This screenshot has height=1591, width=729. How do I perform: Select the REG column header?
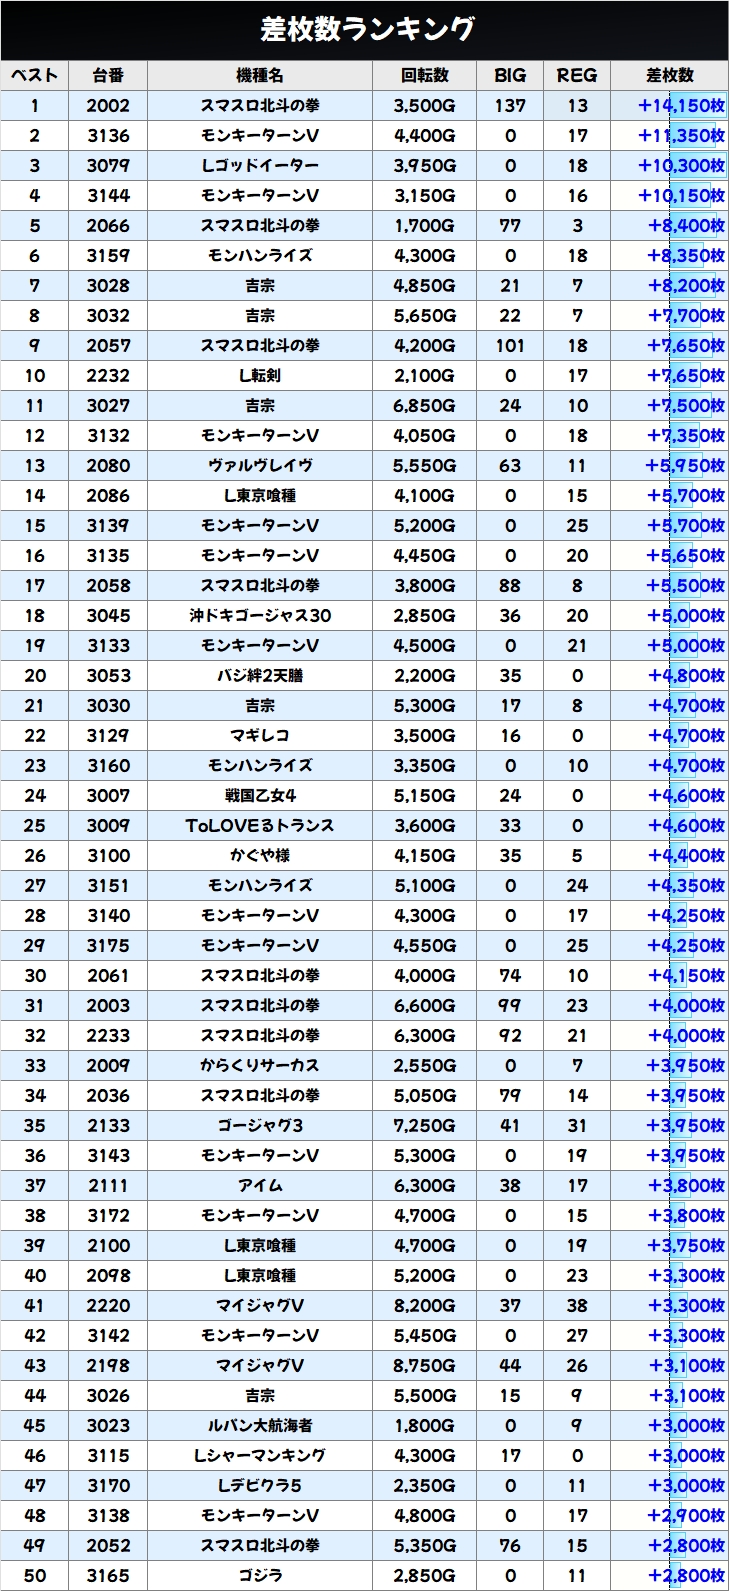577,75
